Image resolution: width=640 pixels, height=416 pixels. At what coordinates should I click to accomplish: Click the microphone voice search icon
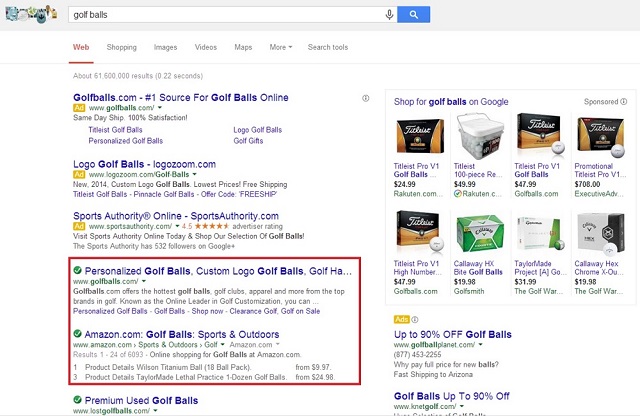[x=389, y=14]
